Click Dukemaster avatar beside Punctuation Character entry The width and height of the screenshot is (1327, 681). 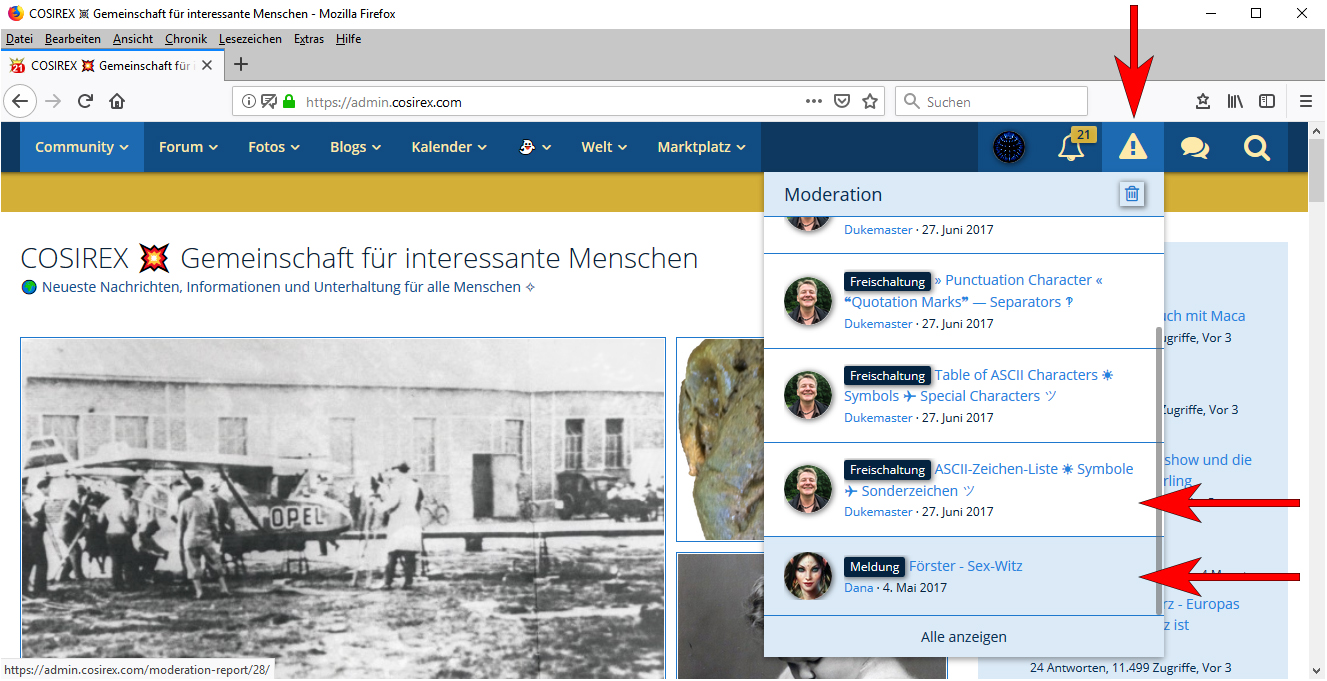click(808, 301)
